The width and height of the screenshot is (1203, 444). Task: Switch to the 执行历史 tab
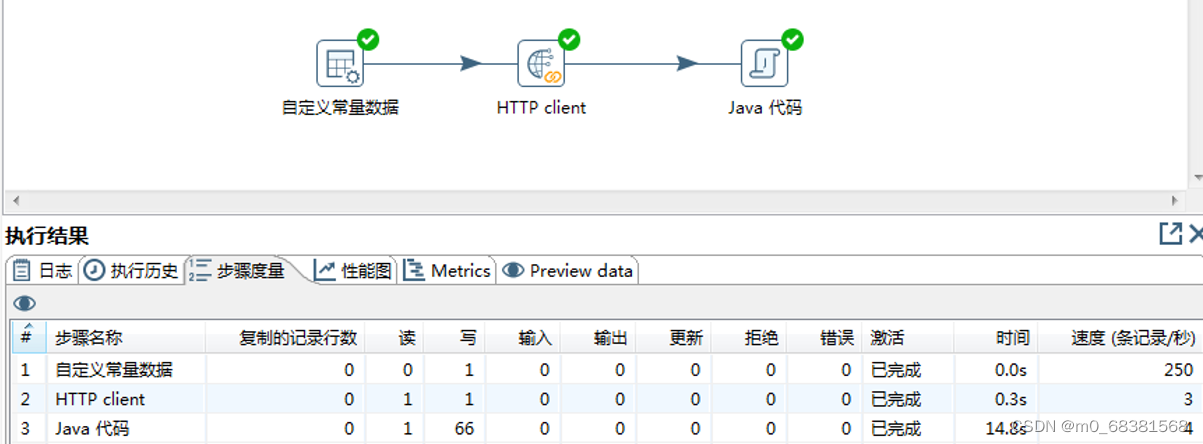131,270
